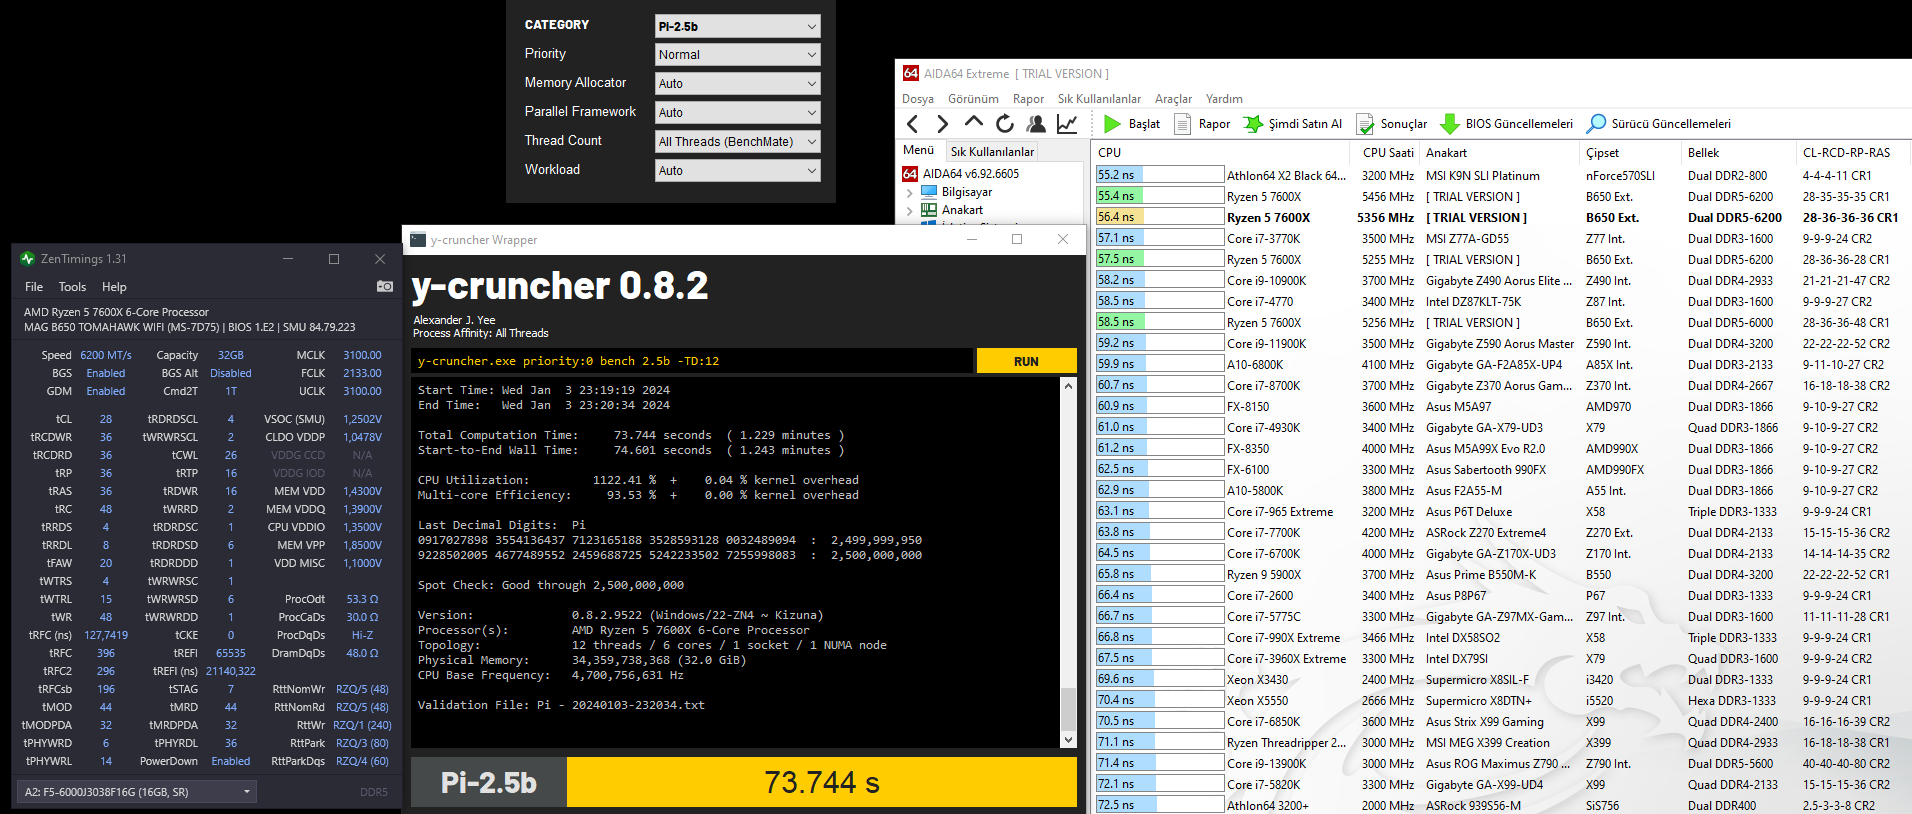Sort by Anakart column header
The width and height of the screenshot is (1912, 814).
coord(1500,153)
